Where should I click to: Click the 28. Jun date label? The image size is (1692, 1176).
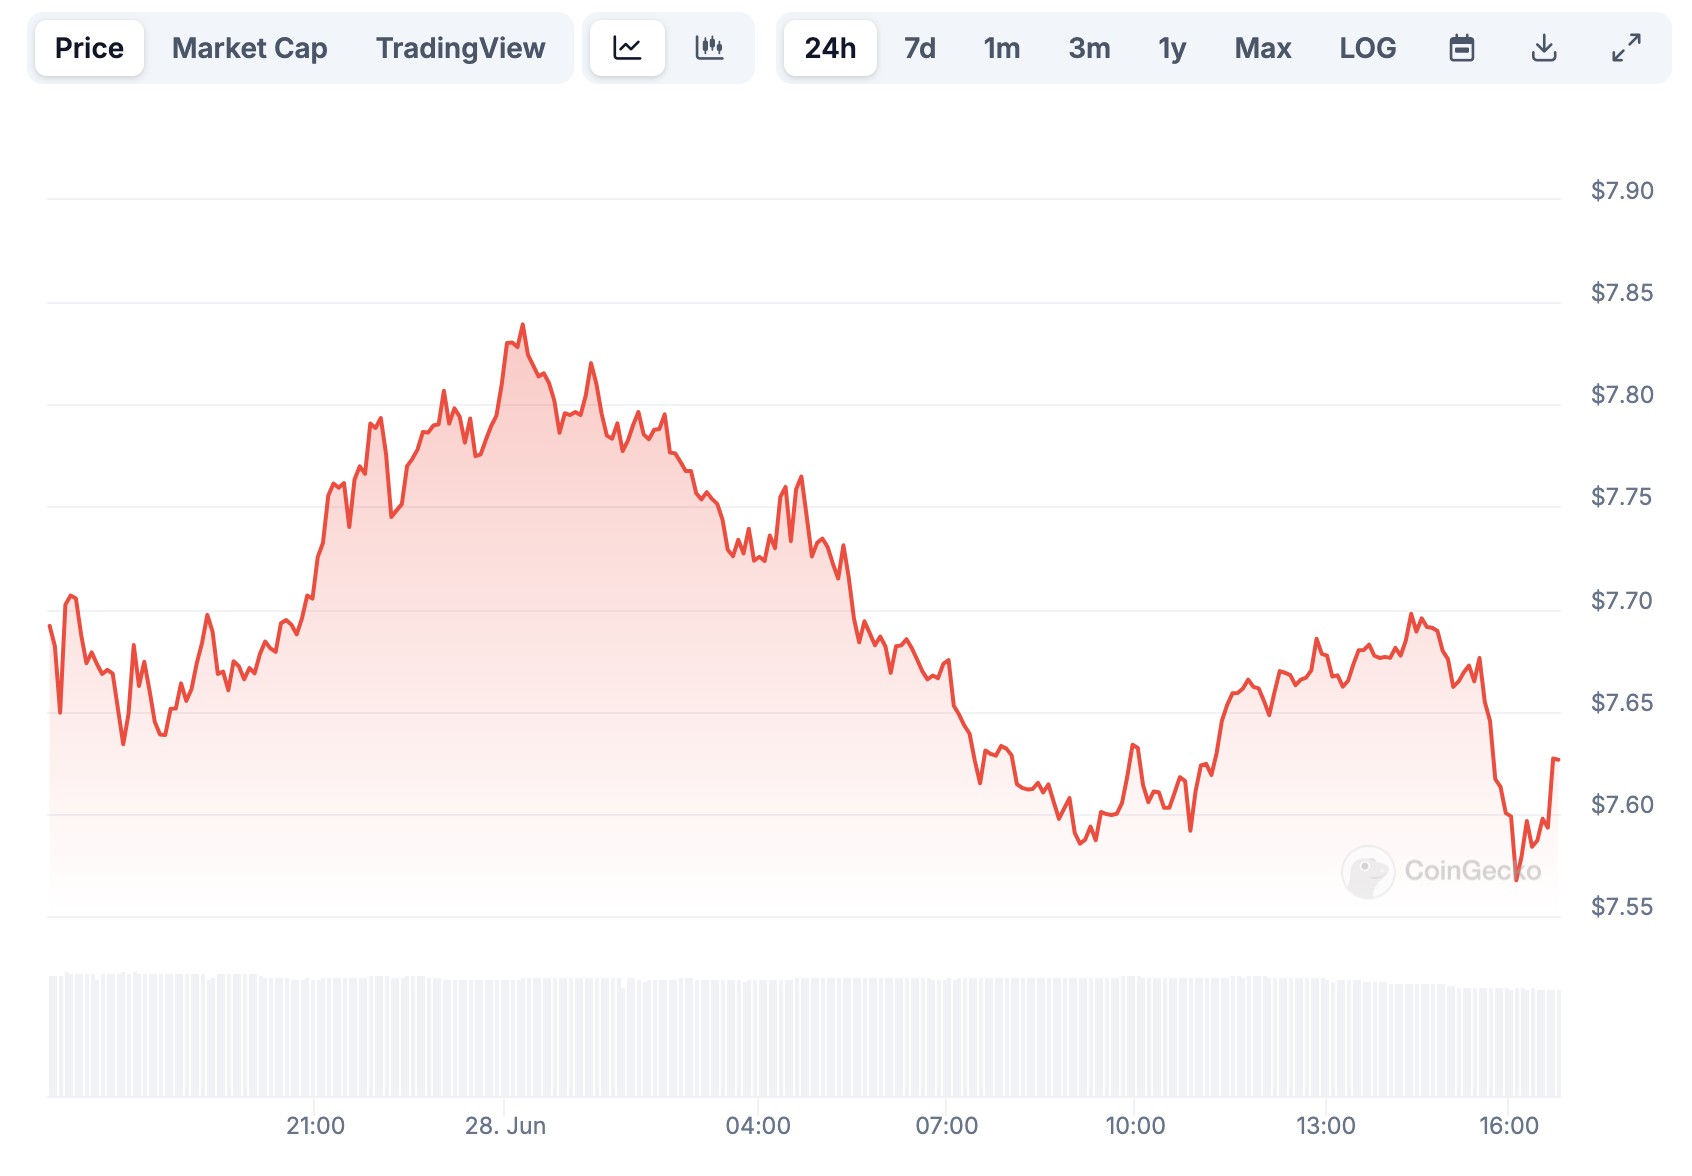(x=505, y=1126)
